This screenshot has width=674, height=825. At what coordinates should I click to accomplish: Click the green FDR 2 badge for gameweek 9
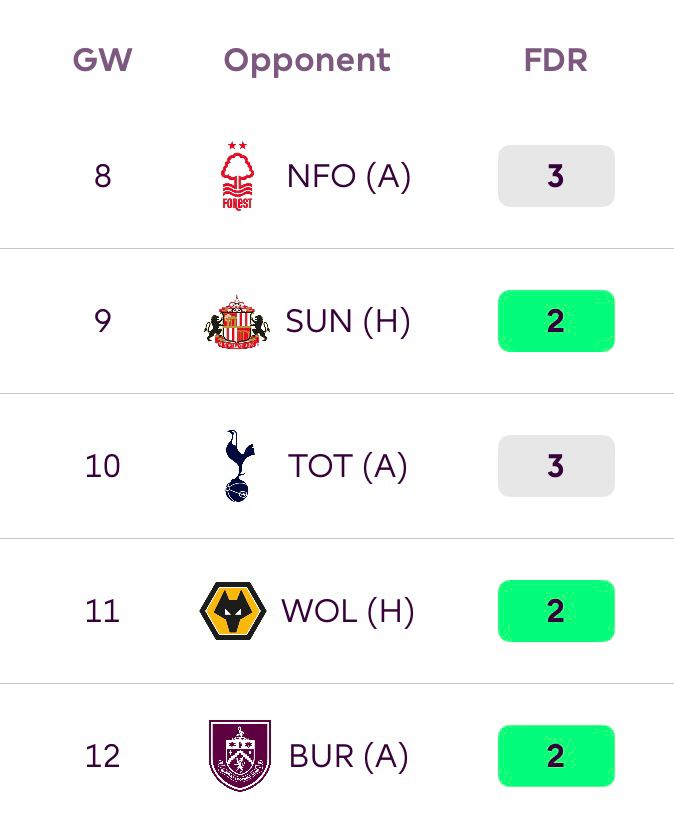tap(556, 321)
